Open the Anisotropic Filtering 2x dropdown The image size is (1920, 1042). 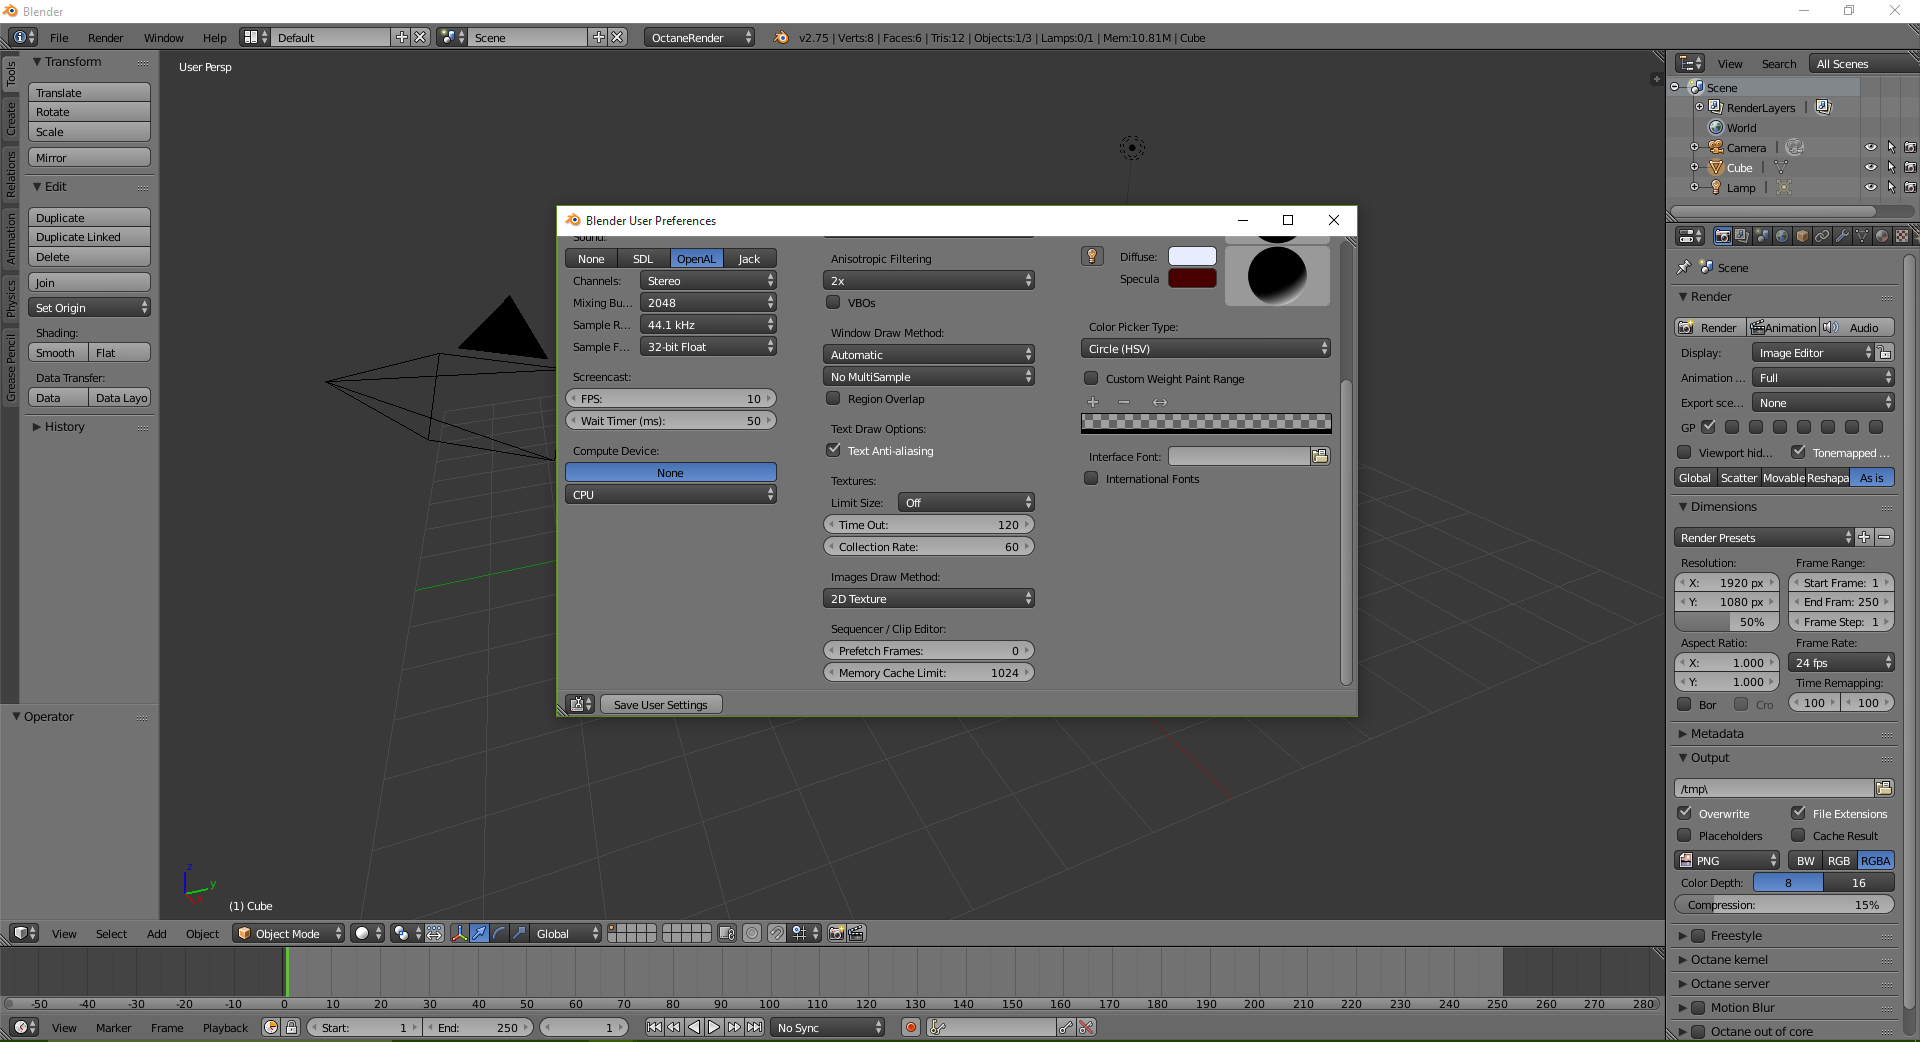929,281
